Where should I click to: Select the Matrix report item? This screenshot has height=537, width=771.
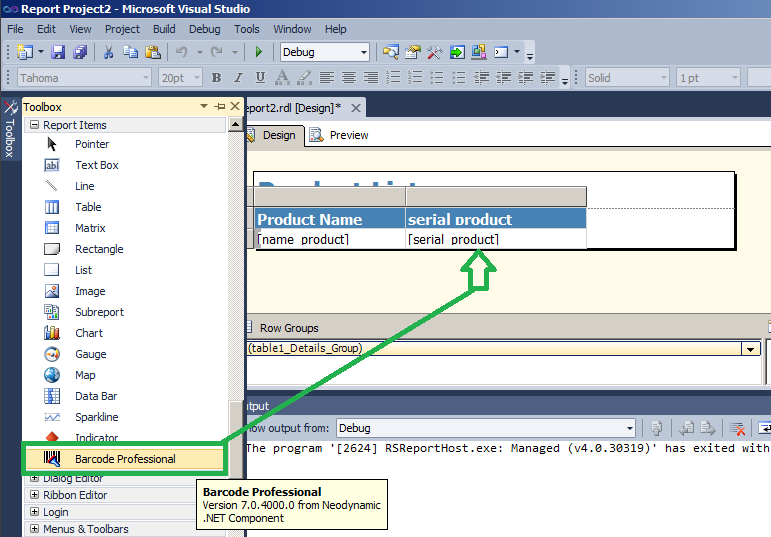(x=90, y=228)
